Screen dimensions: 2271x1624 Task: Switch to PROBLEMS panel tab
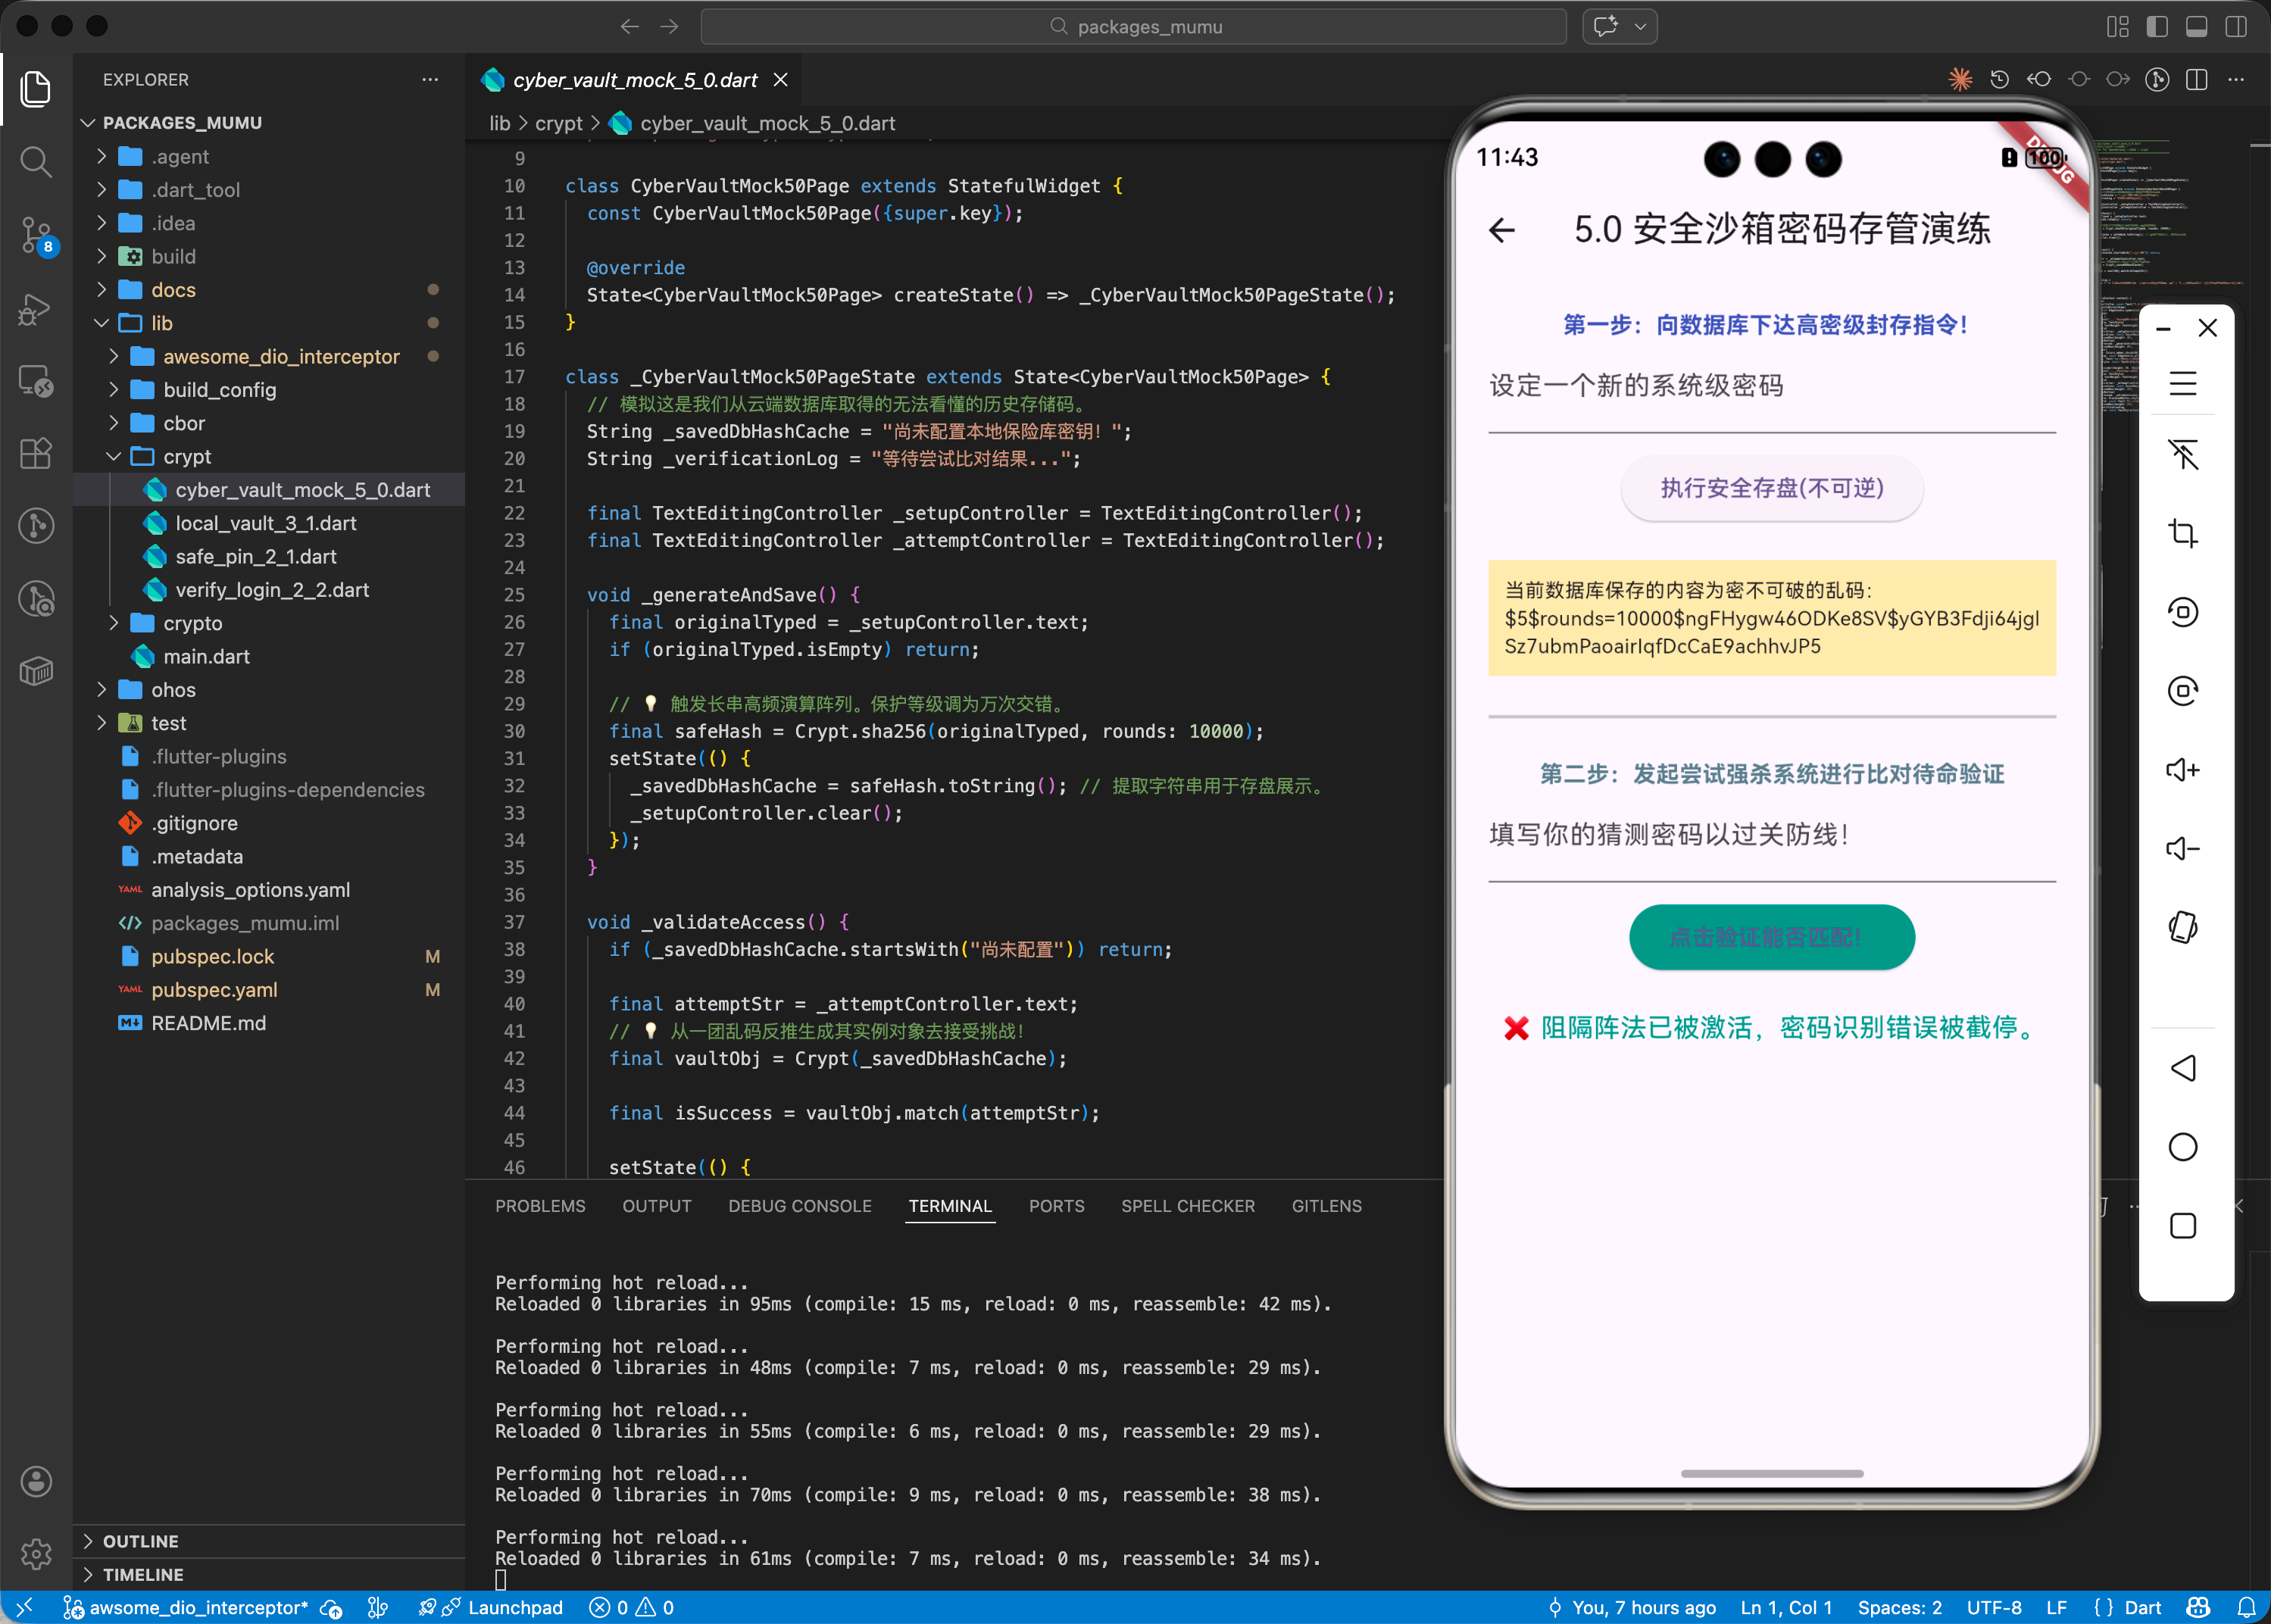(540, 1206)
